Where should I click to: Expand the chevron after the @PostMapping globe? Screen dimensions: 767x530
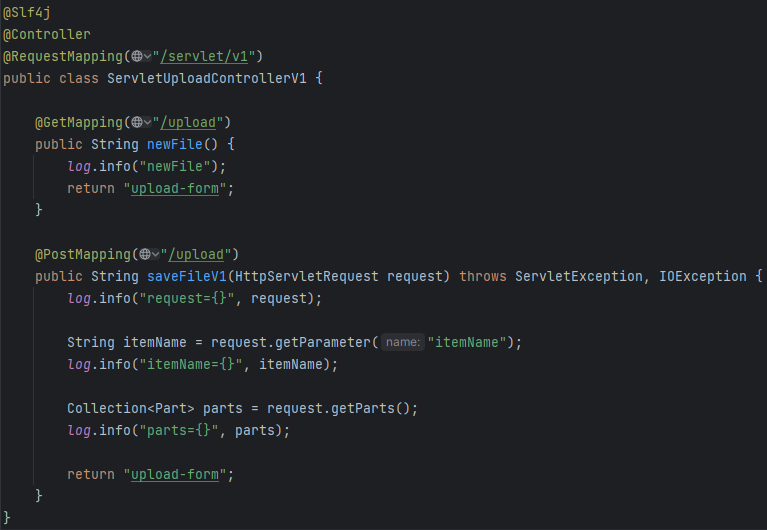tap(156, 255)
